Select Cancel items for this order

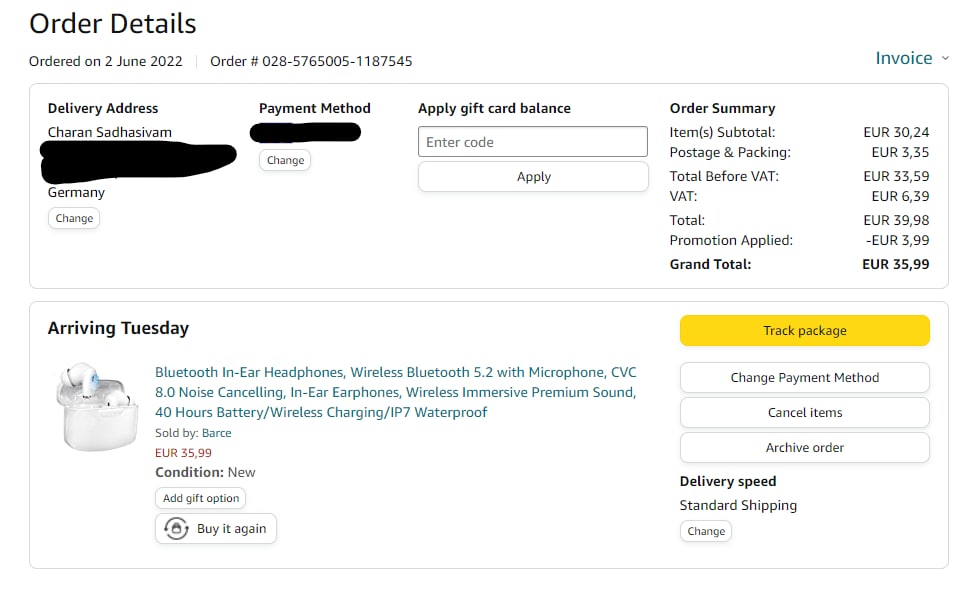tap(804, 413)
